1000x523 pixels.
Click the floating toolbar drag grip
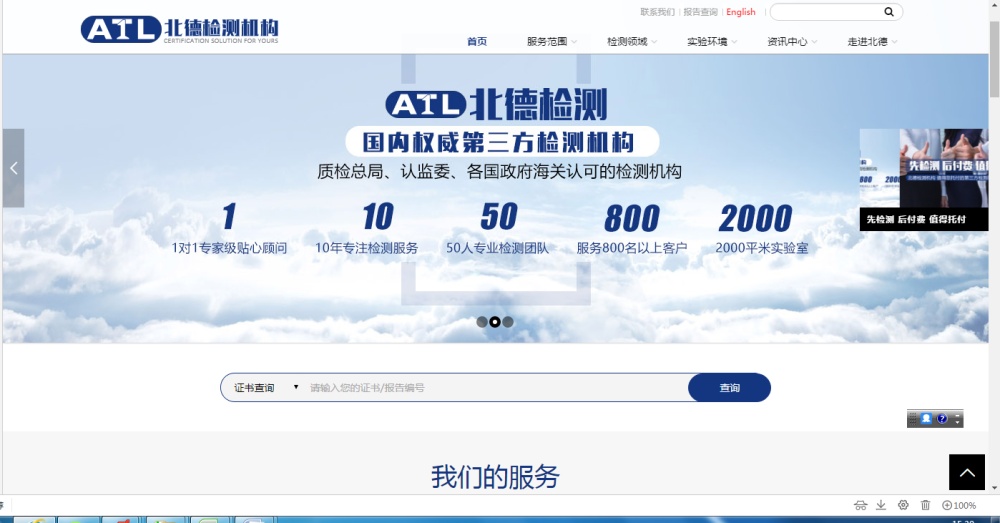click(912, 418)
